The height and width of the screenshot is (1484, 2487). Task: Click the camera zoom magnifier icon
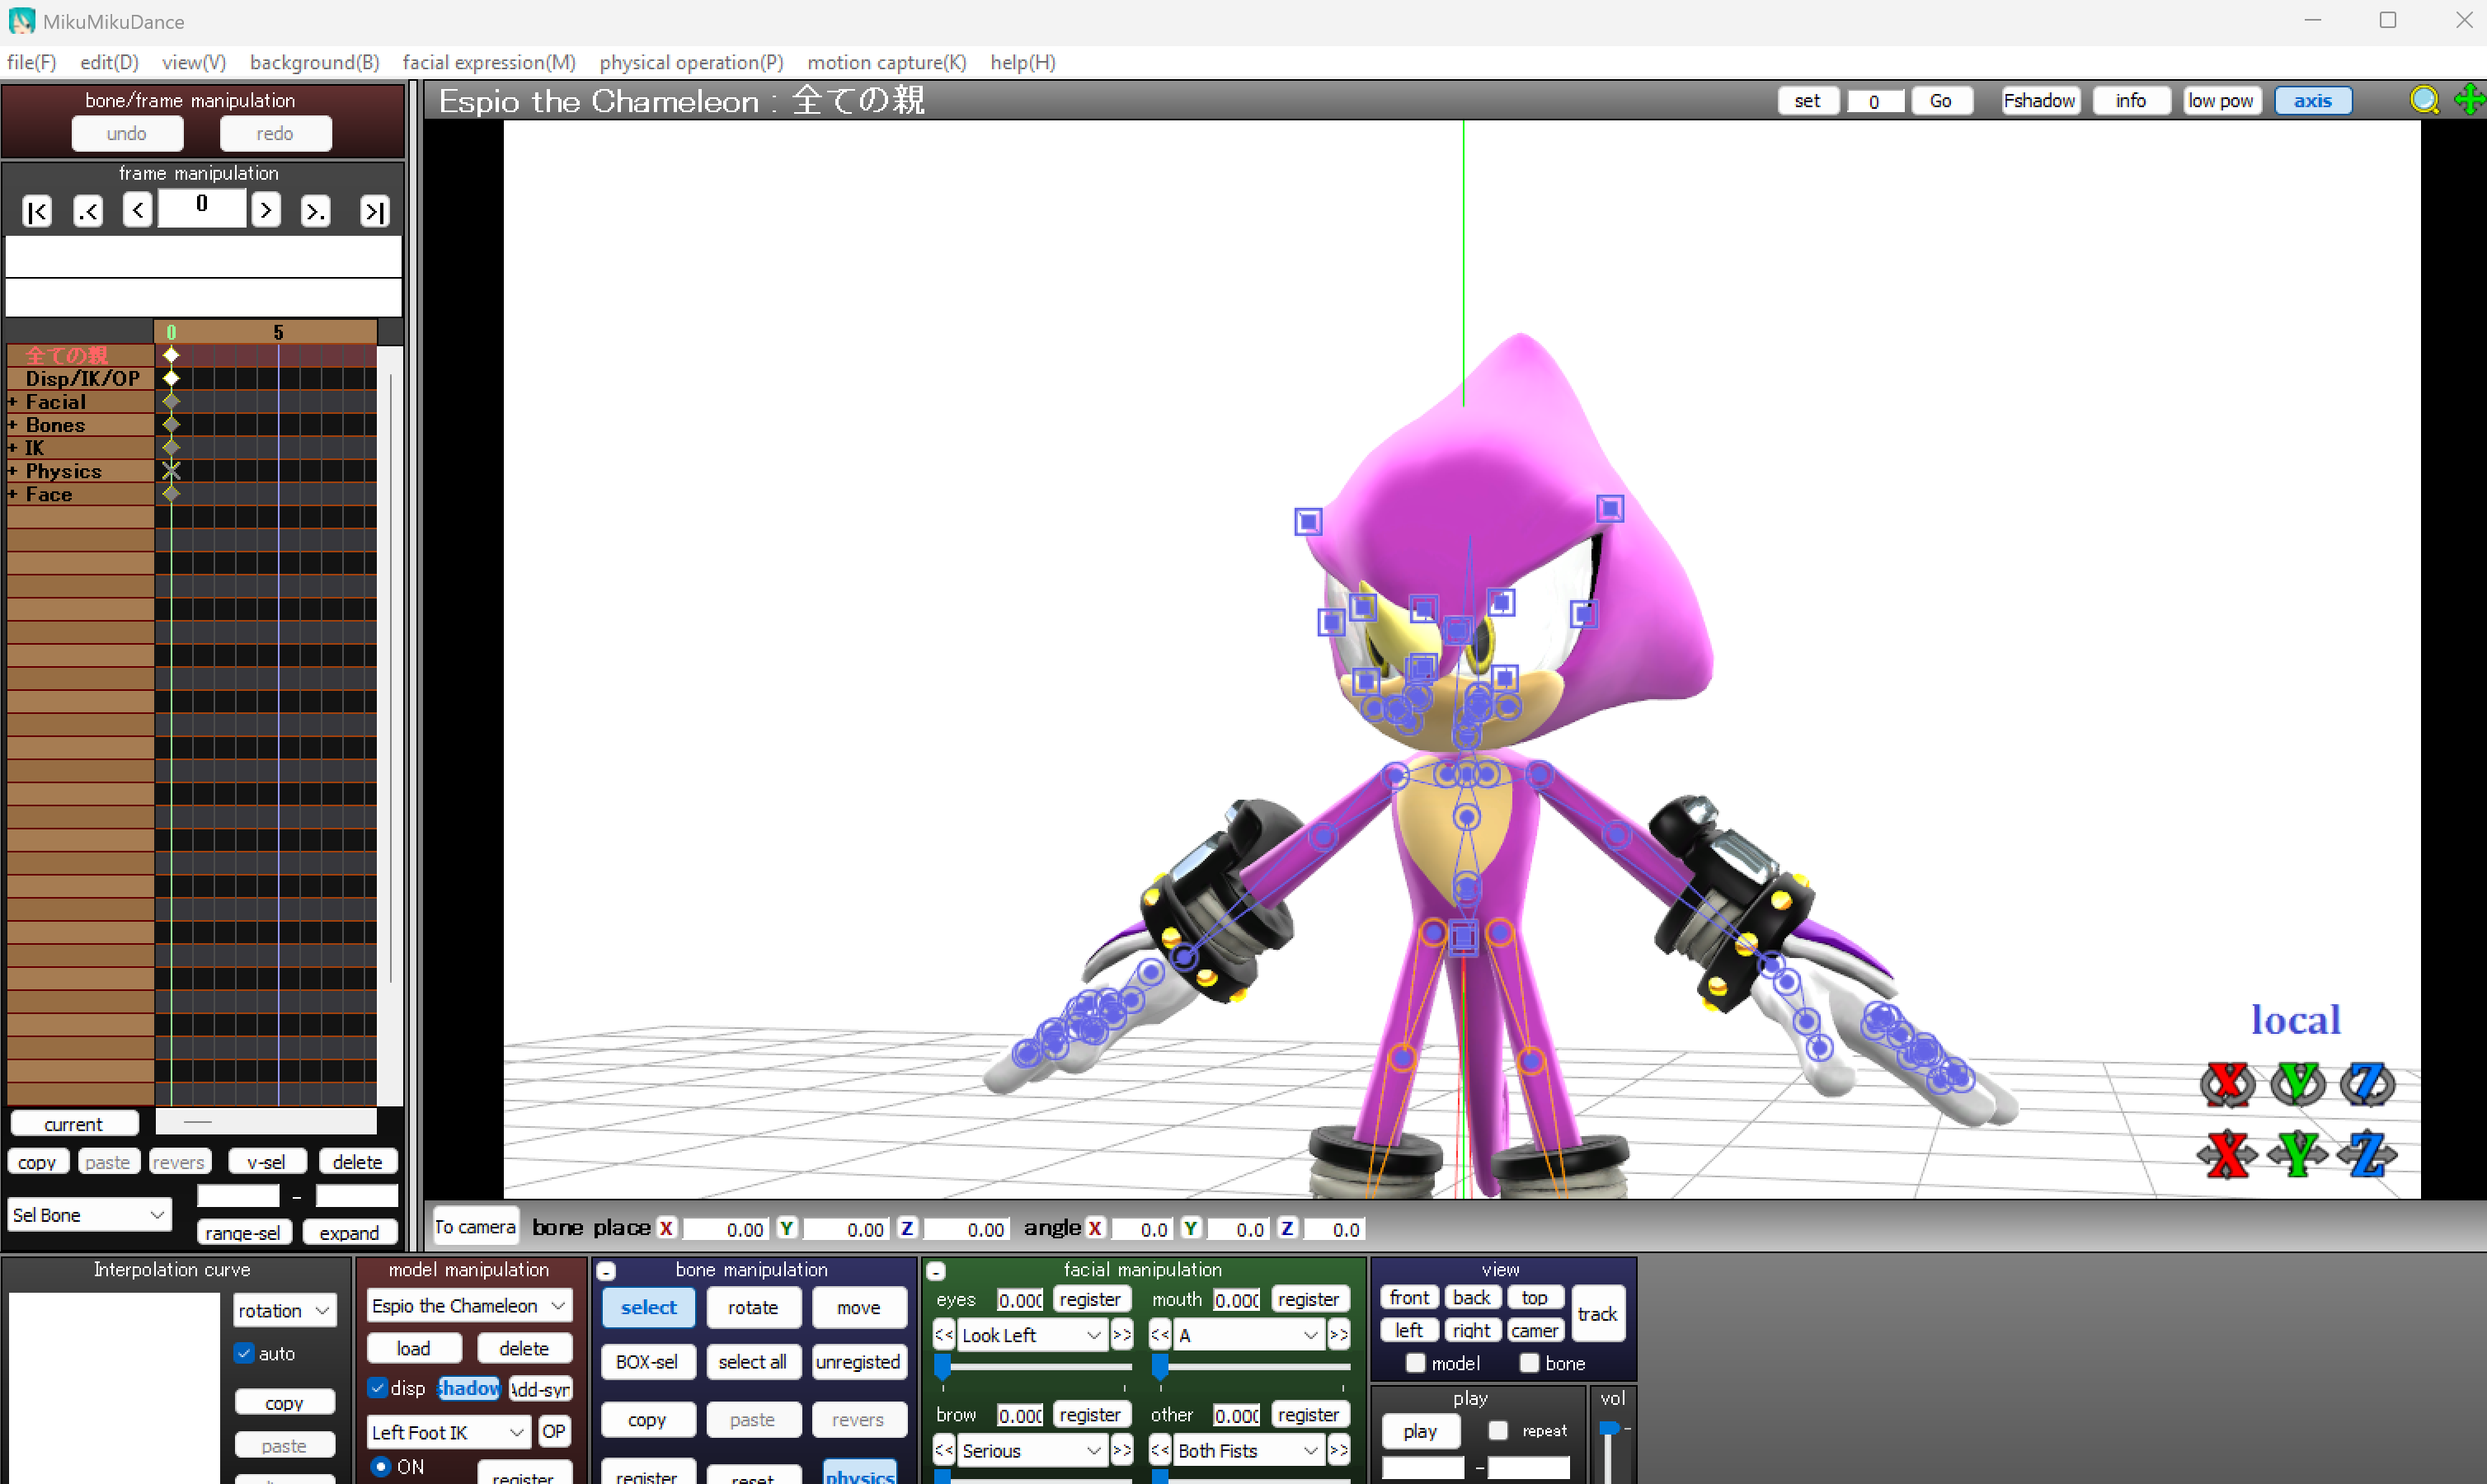pos(2424,100)
